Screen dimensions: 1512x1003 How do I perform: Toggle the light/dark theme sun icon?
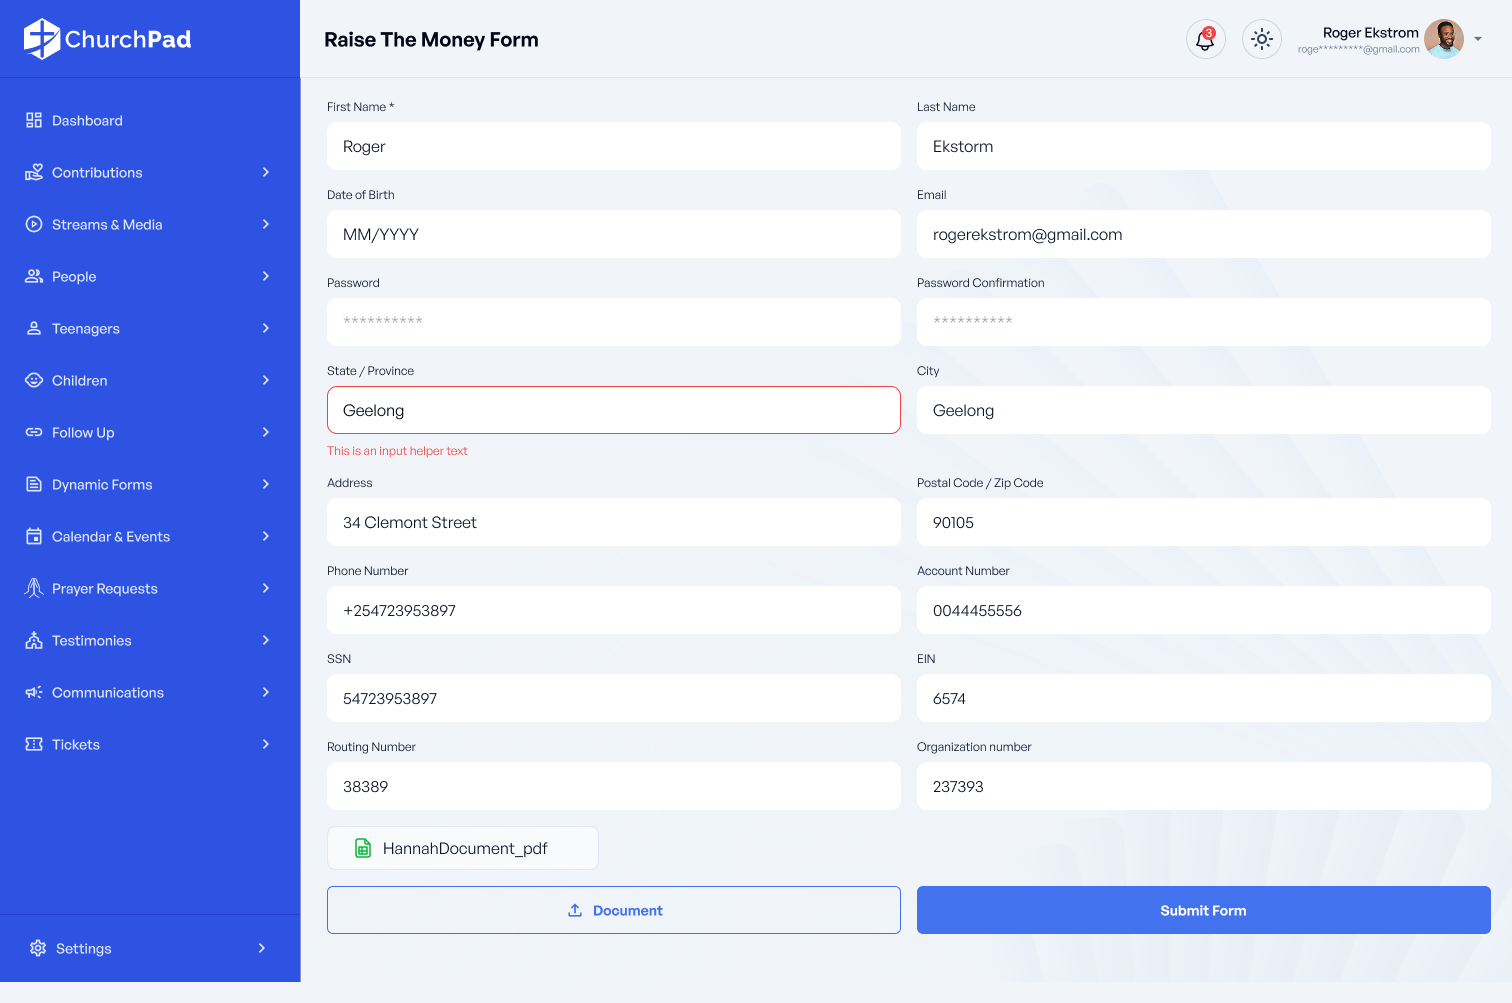(1261, 40)
